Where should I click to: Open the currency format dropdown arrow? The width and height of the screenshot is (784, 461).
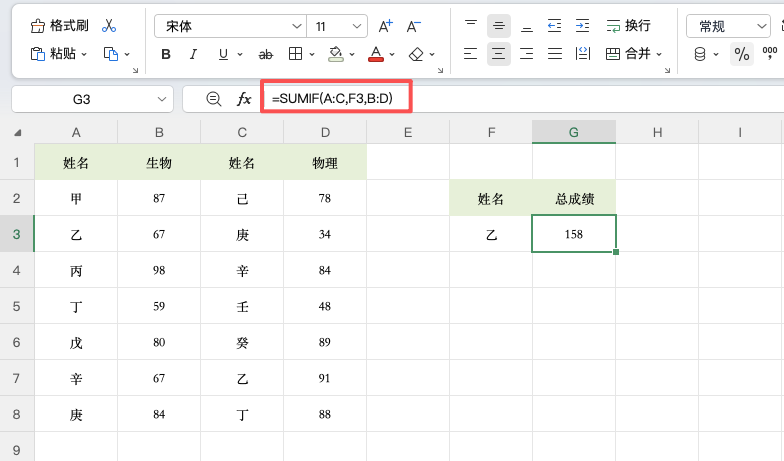[716, 54]
